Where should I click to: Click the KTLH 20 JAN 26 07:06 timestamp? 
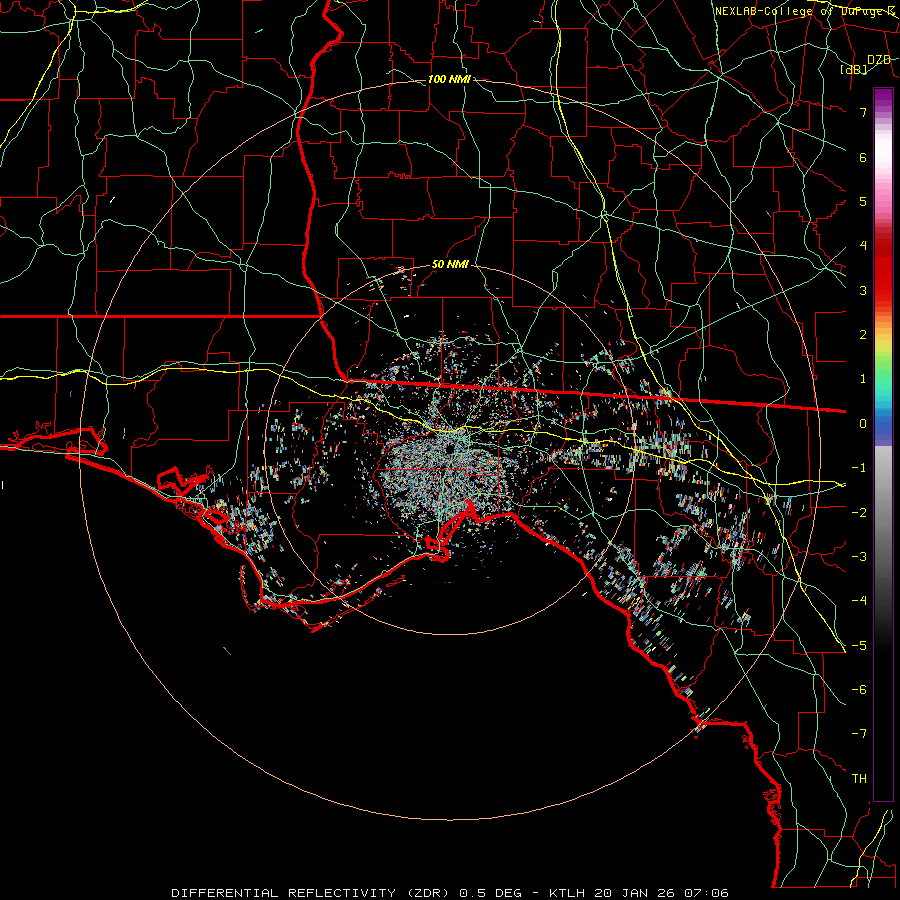click(639, 893)
